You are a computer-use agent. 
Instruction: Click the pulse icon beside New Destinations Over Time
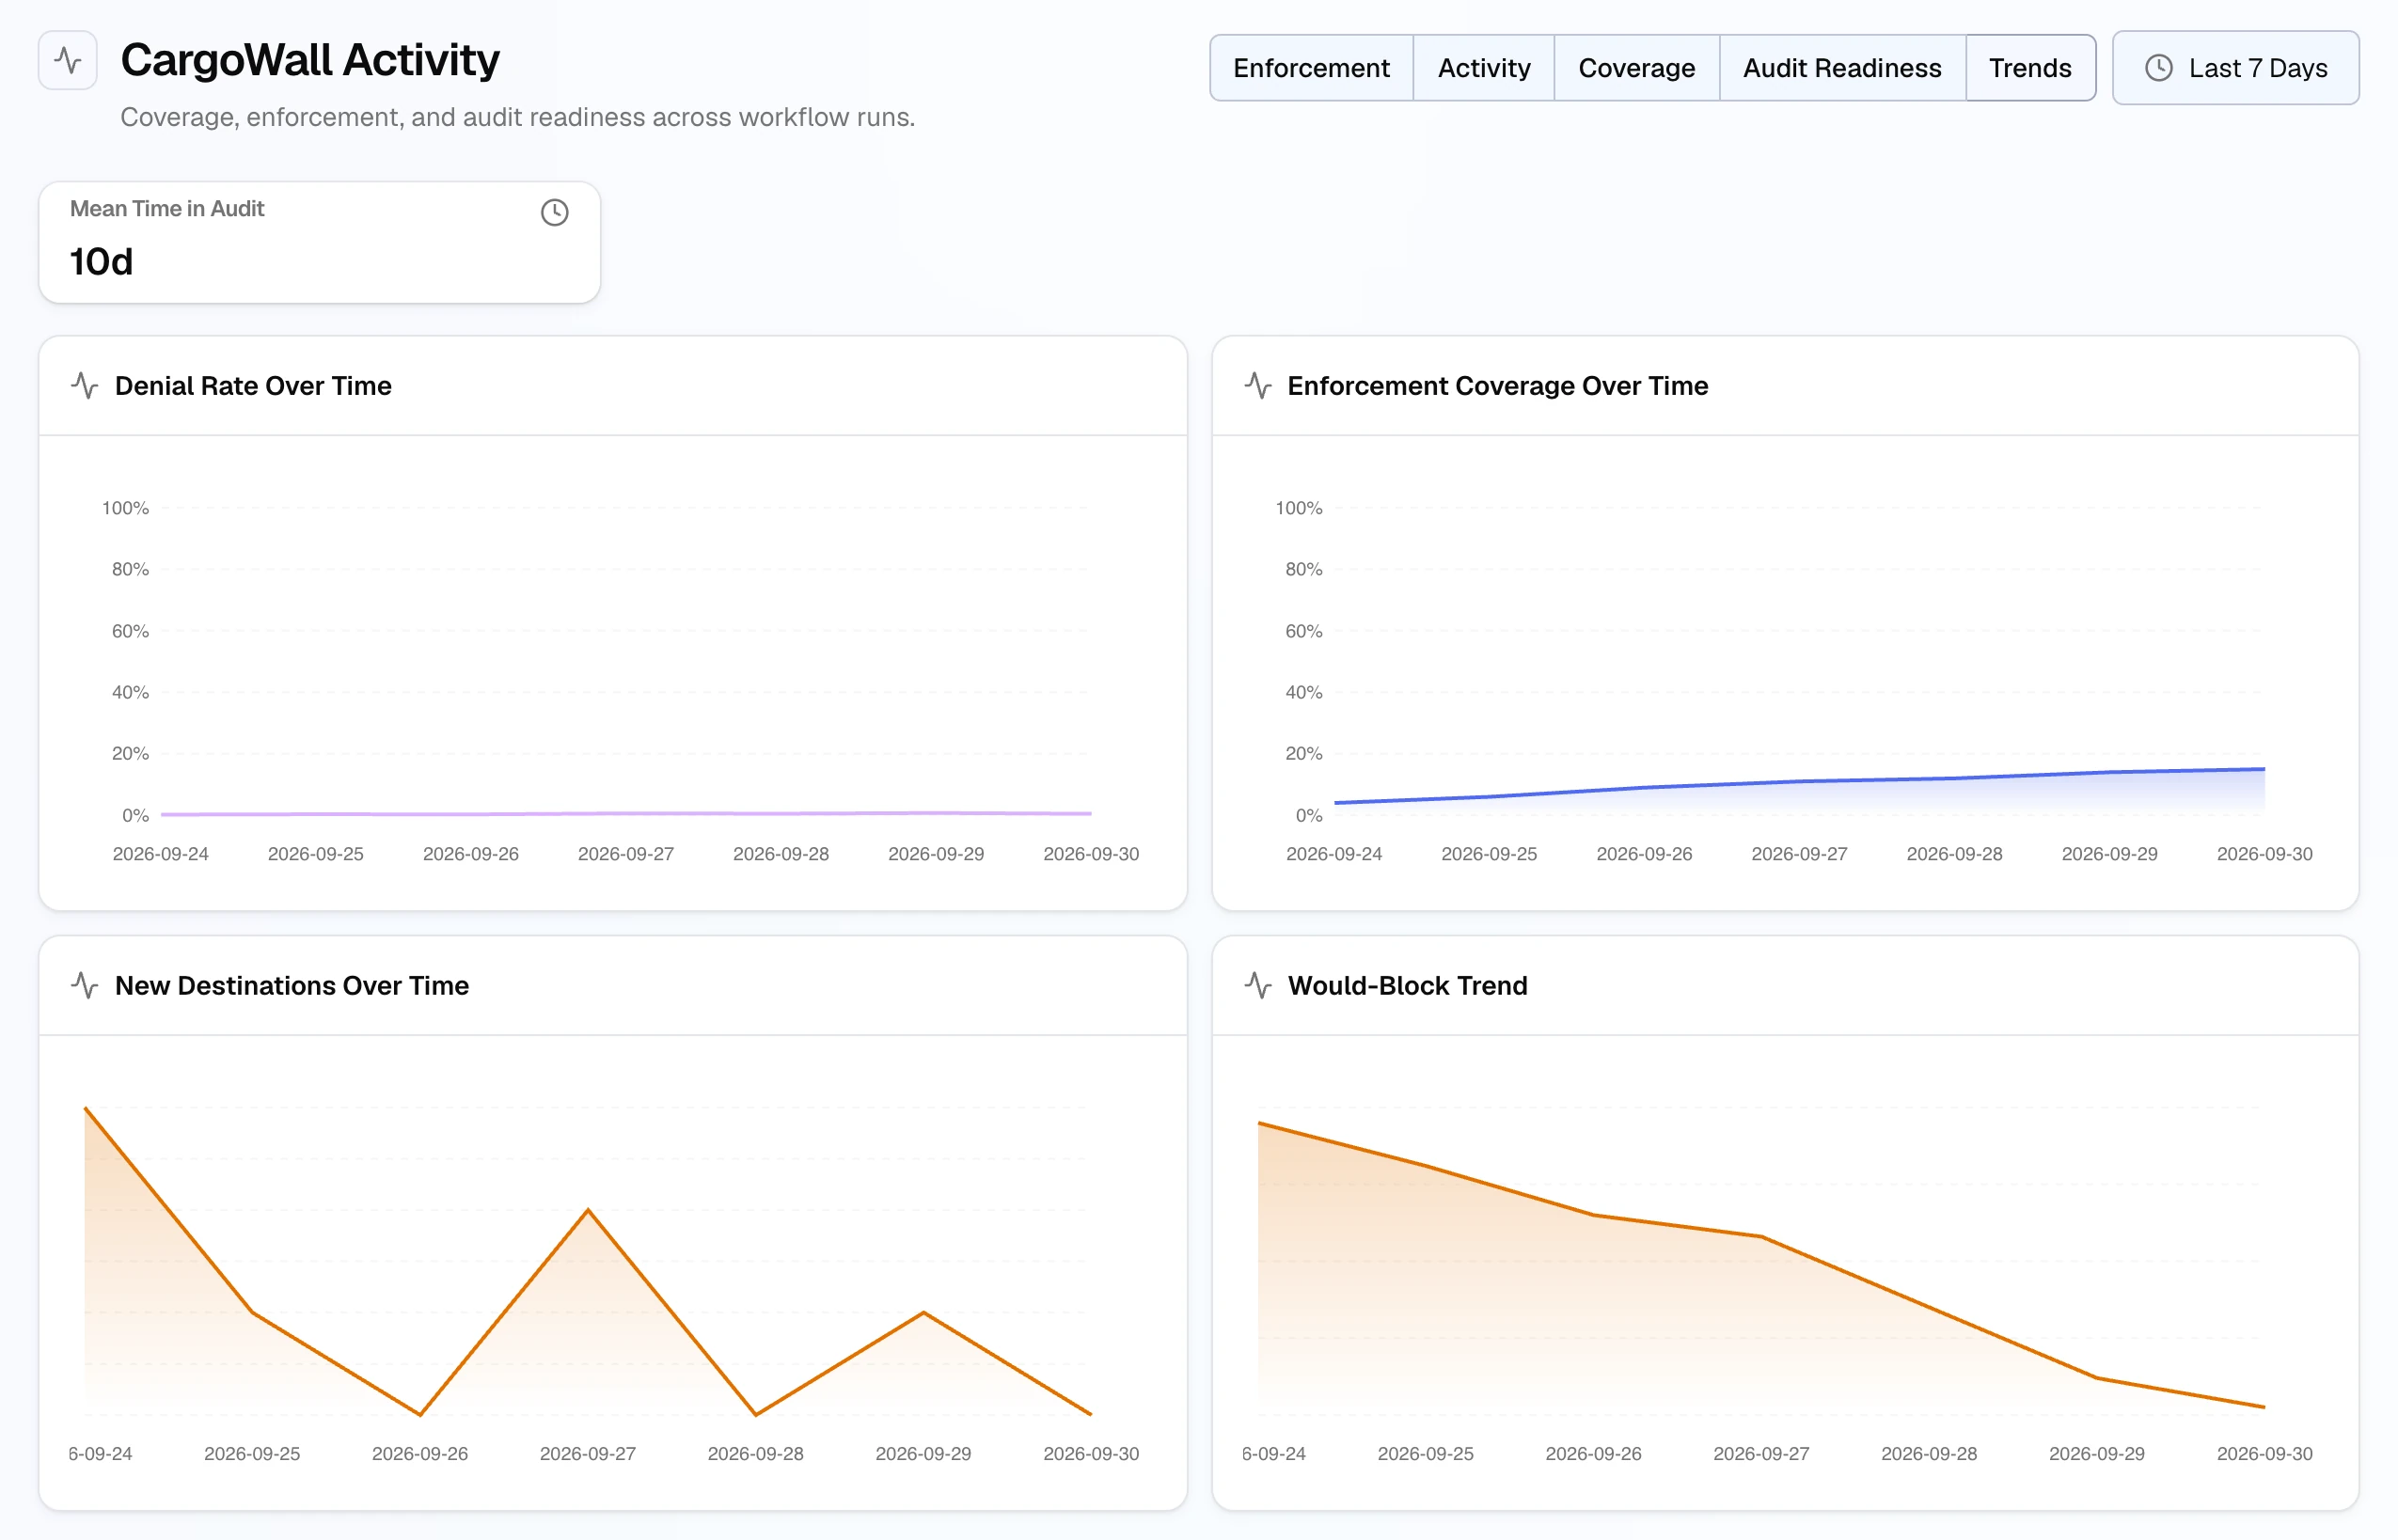(x=85, y=985)
